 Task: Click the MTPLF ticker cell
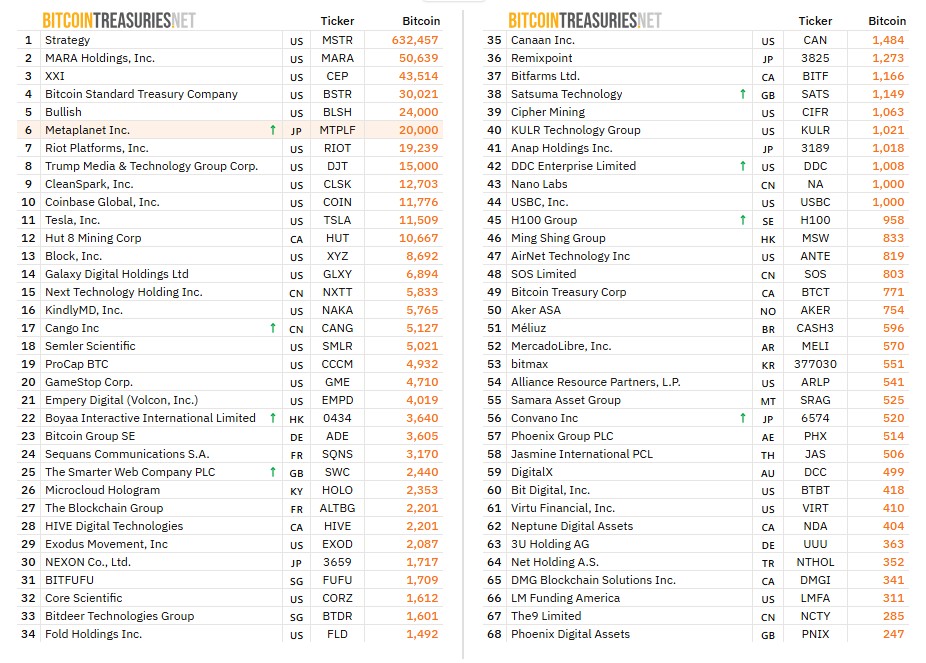337,130
